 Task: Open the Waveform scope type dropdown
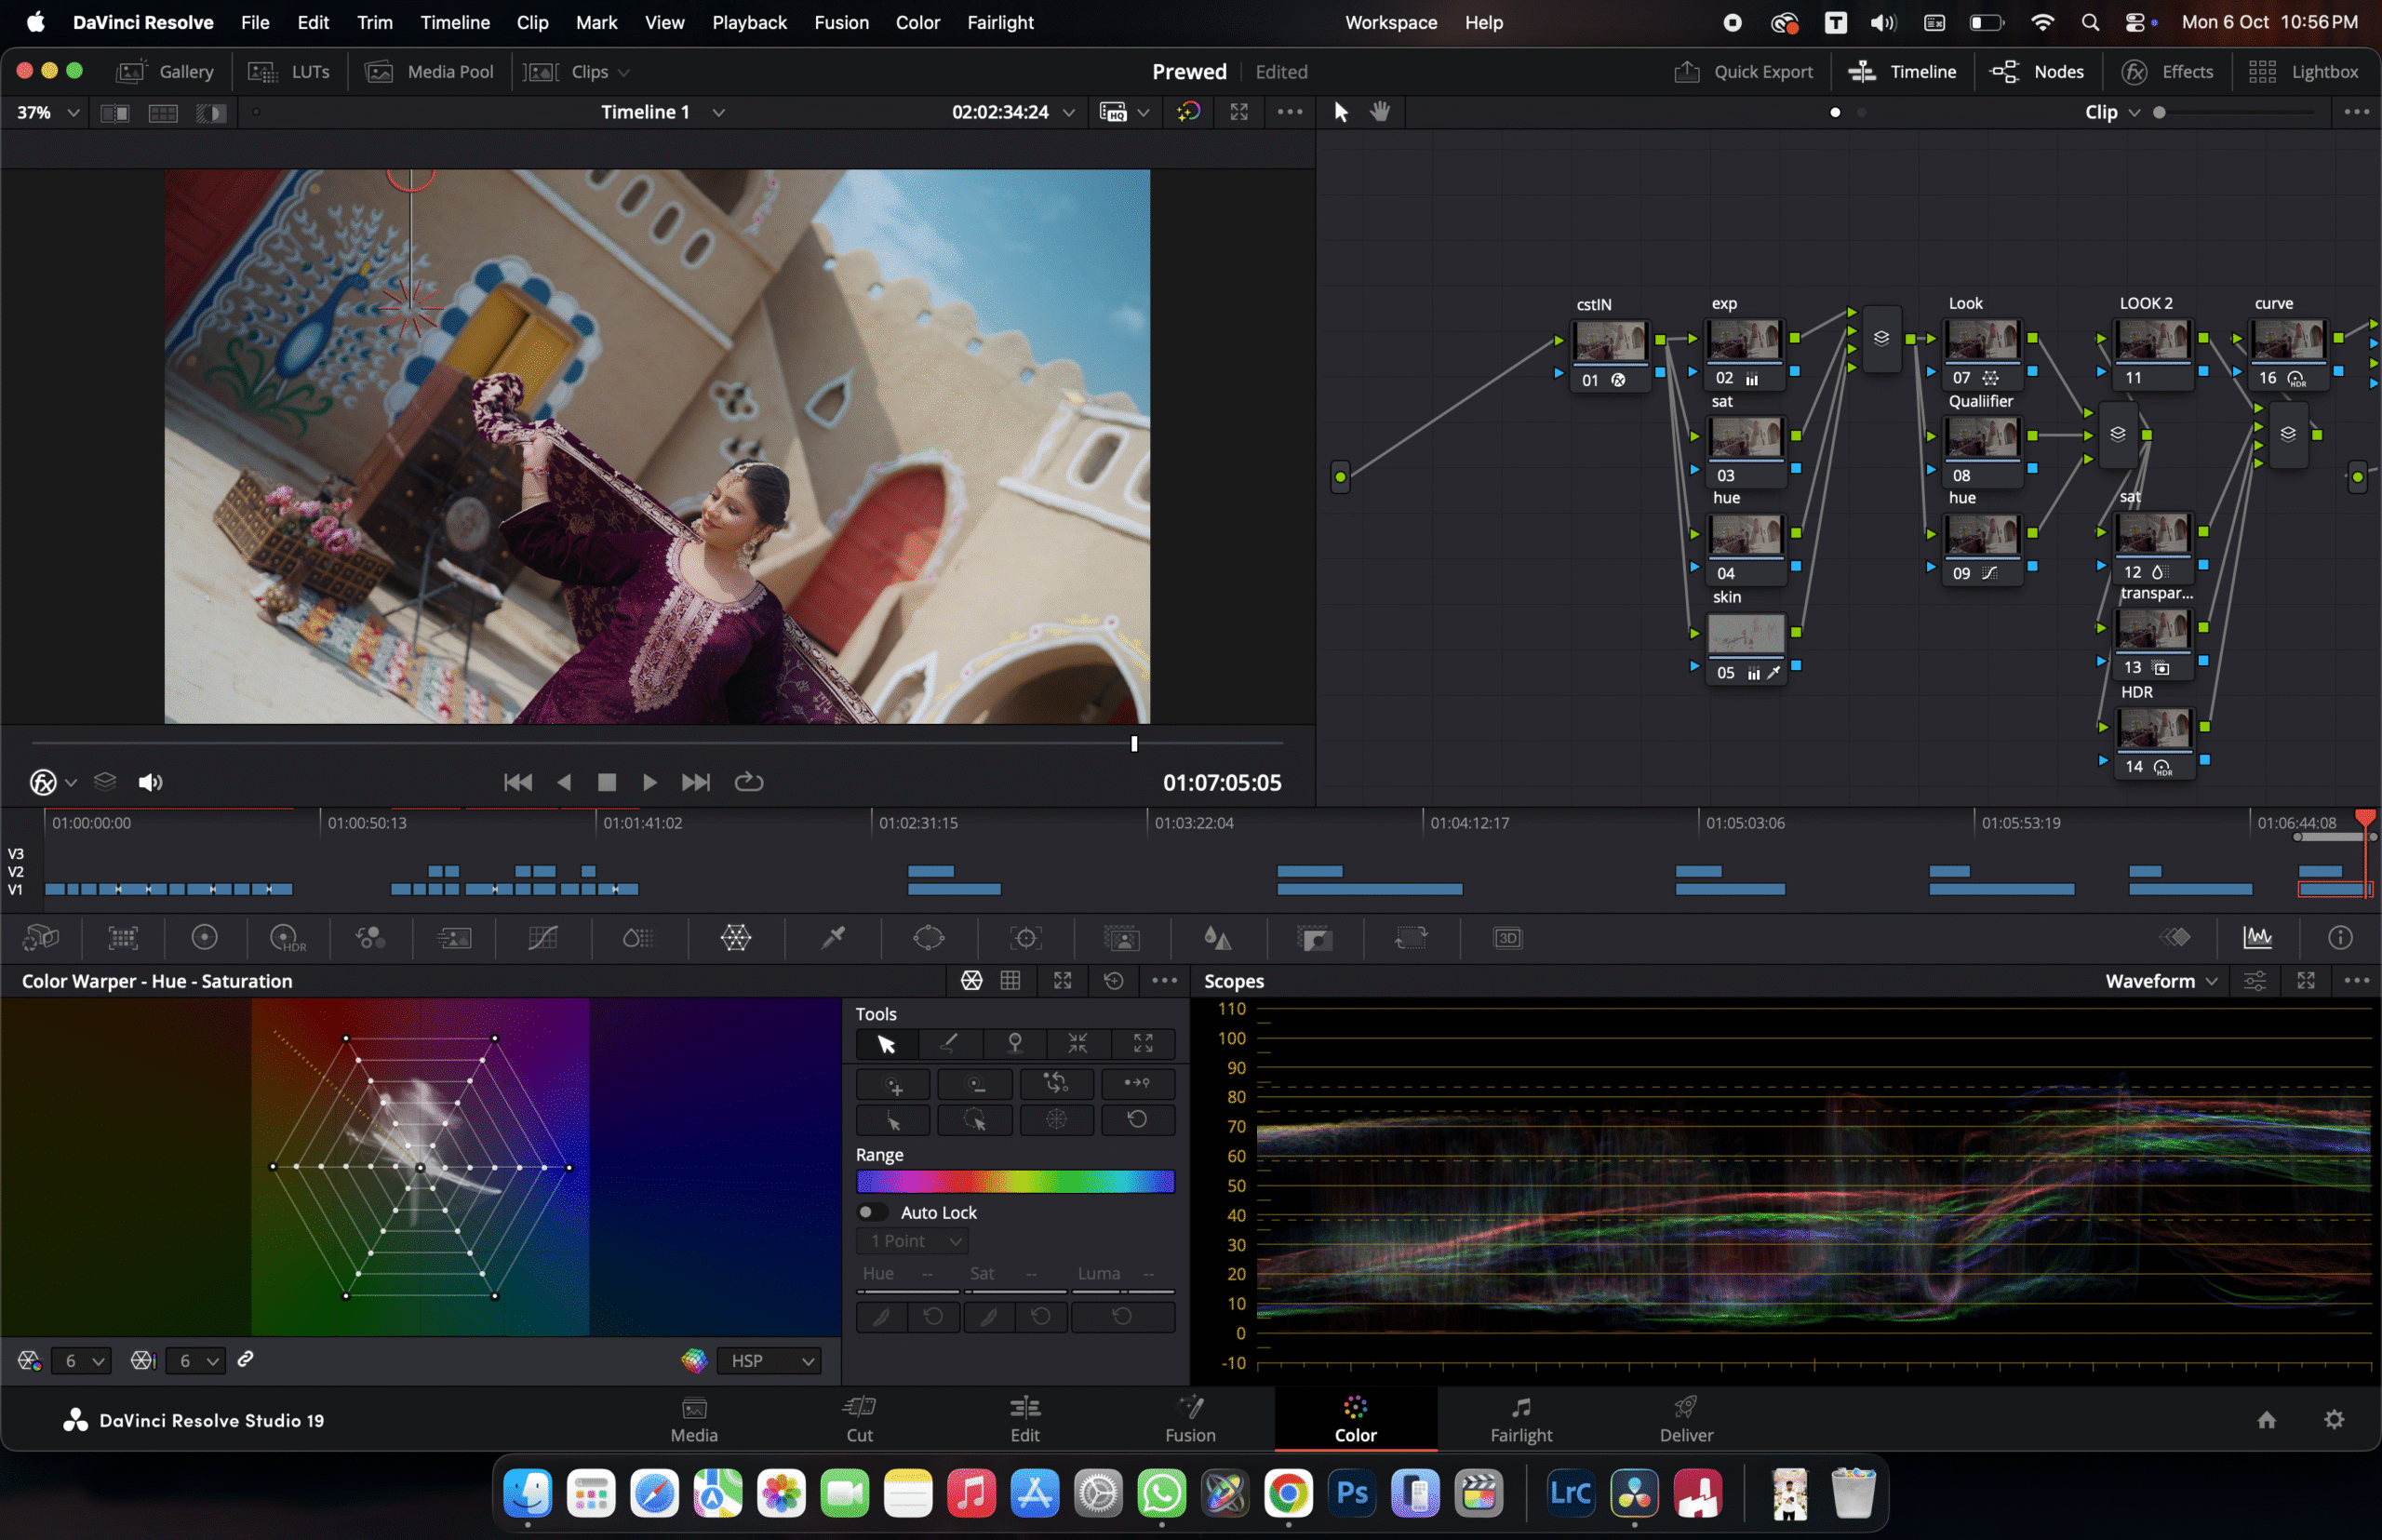point(2161,981)
